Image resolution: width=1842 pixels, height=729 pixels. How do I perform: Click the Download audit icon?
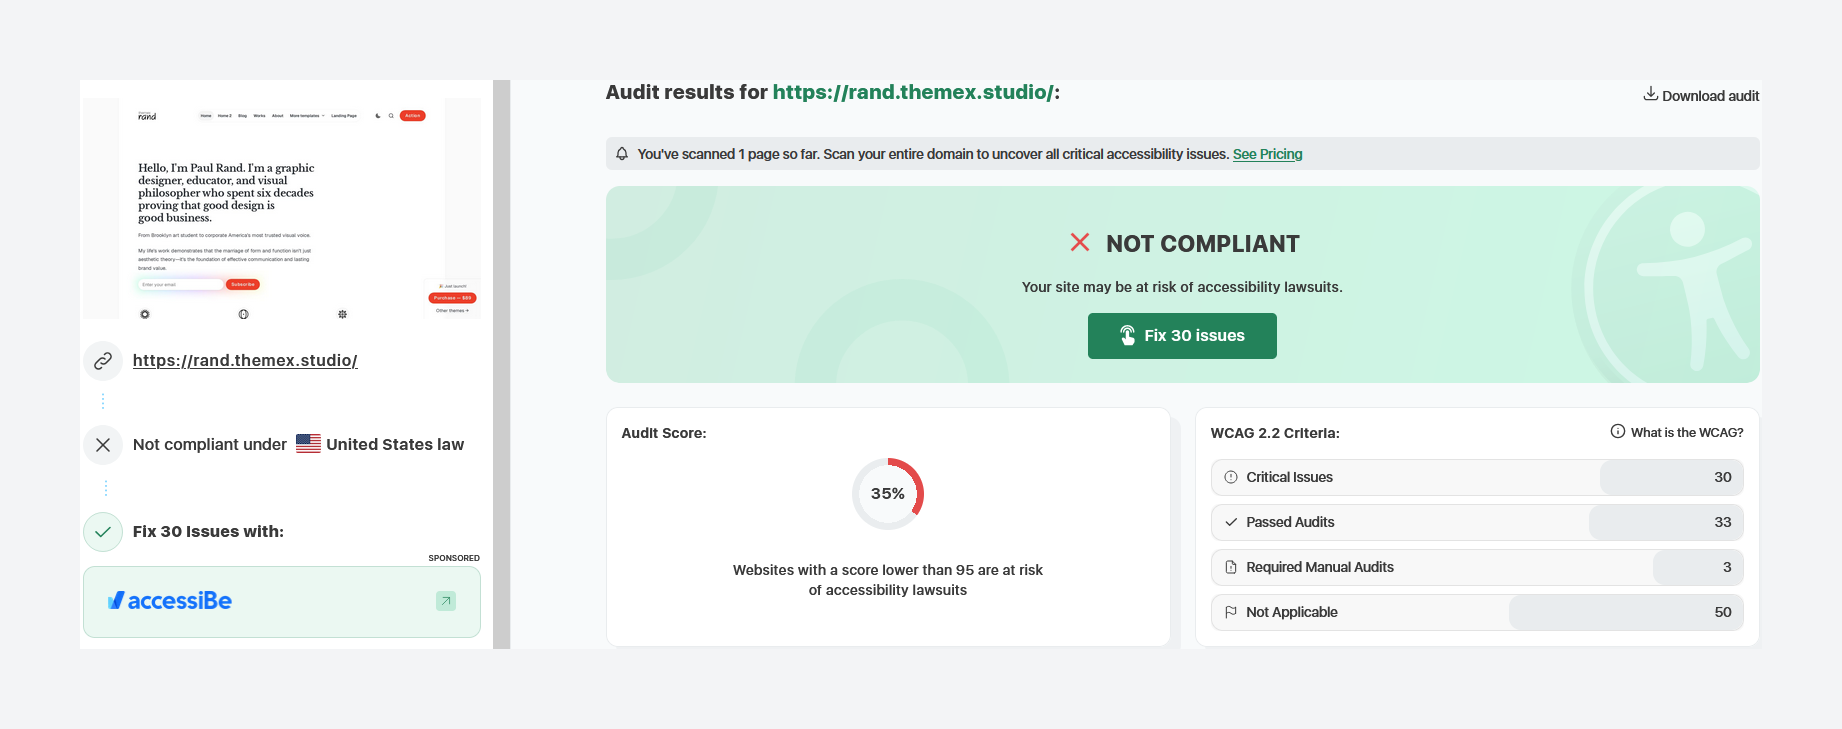click(1650, 94)
